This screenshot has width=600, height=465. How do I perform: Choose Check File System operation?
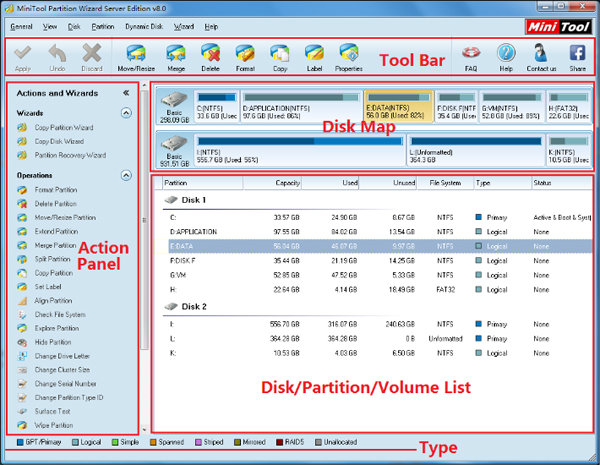click(60, 315)
